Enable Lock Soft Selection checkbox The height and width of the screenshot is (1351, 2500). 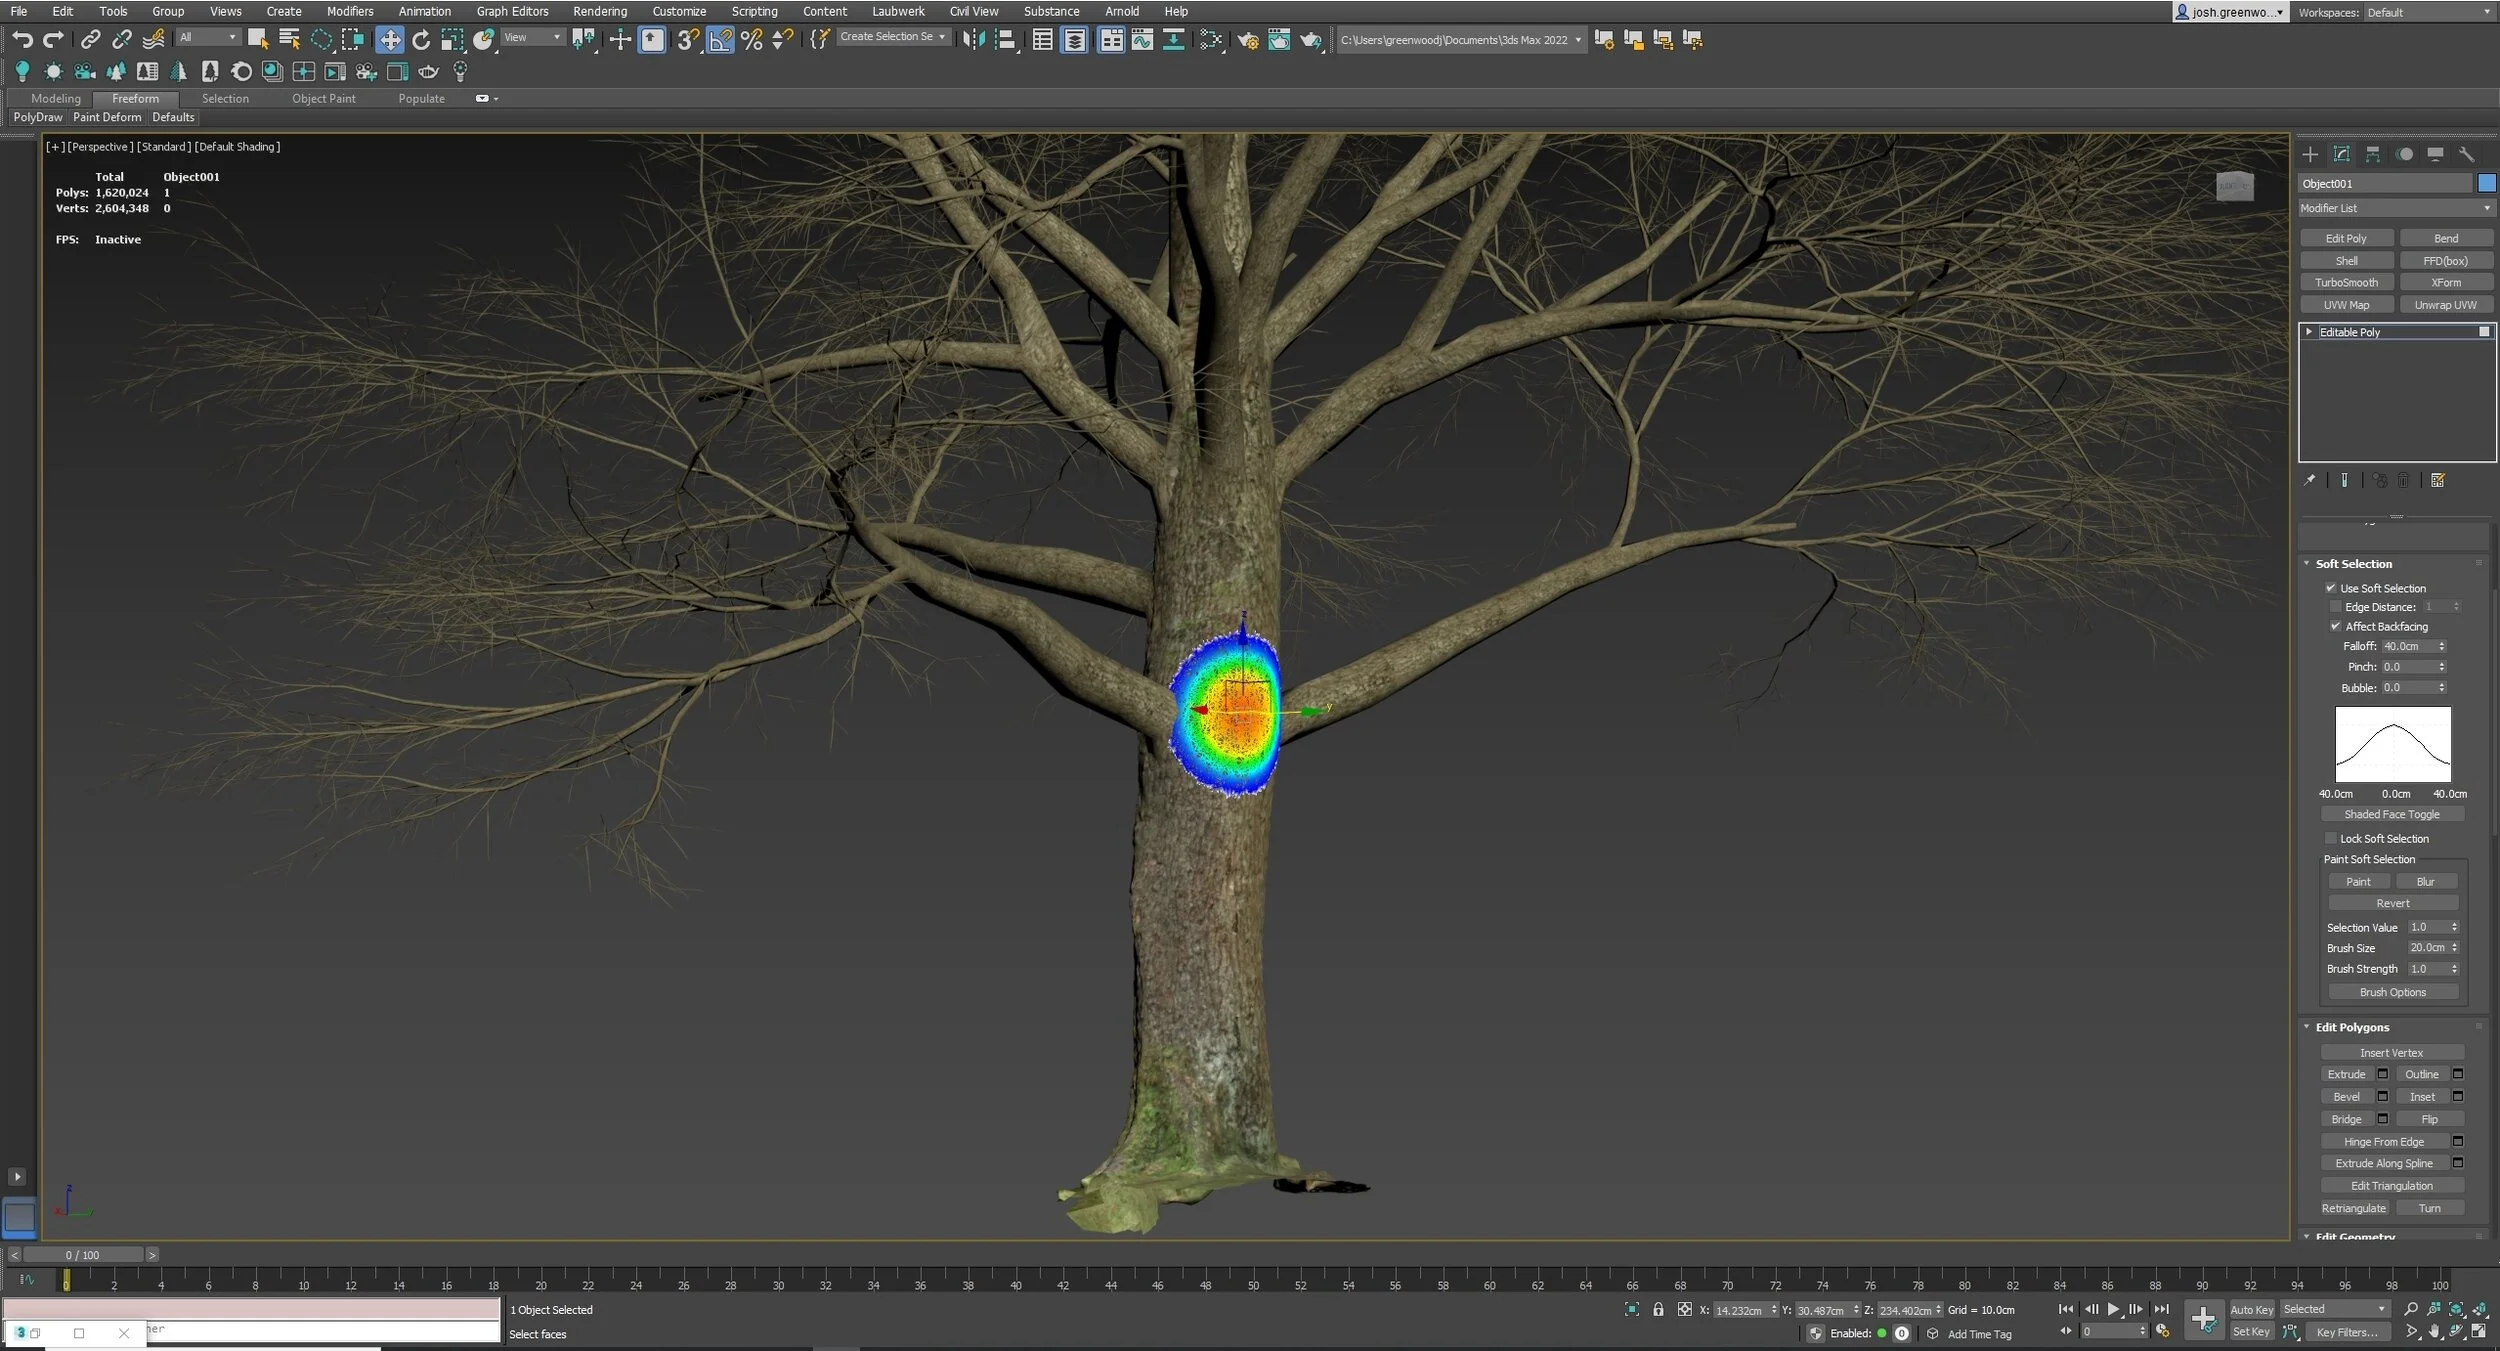click(x=2331, y=838)
